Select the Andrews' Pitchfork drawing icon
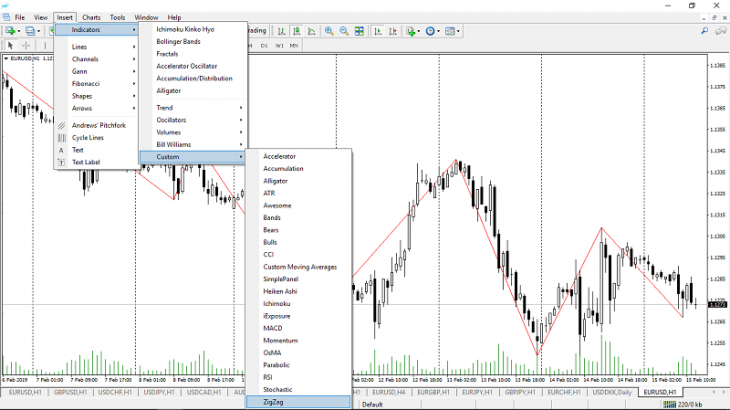This screenshot has width=730, height=410. tap(62, 125)
